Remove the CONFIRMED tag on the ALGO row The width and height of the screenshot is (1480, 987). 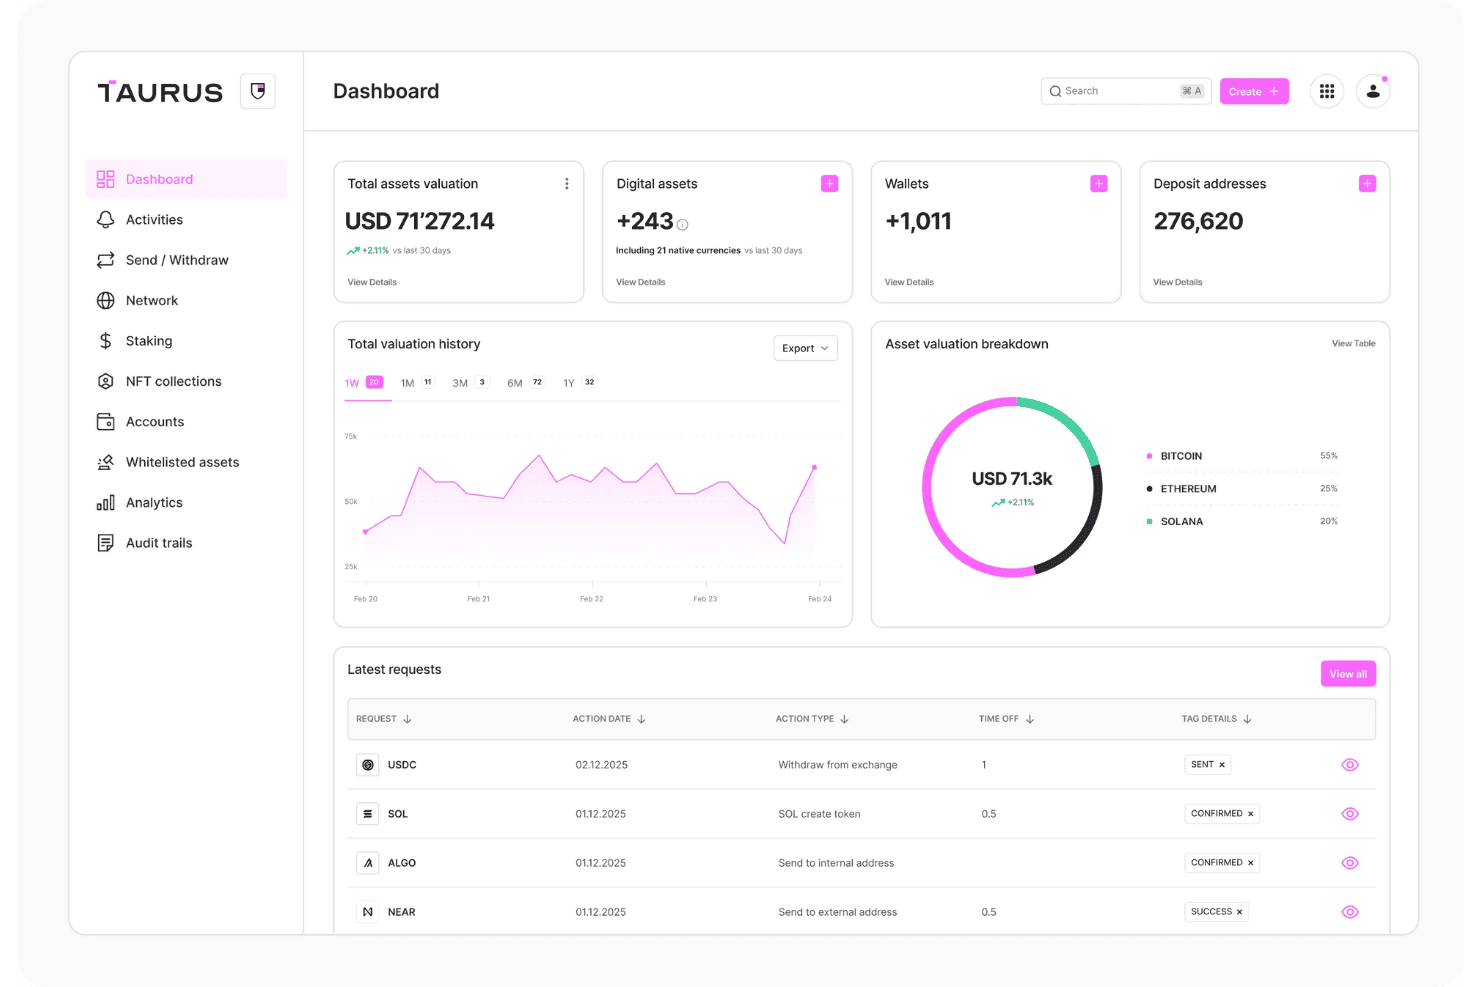[x=1251, y=863]
